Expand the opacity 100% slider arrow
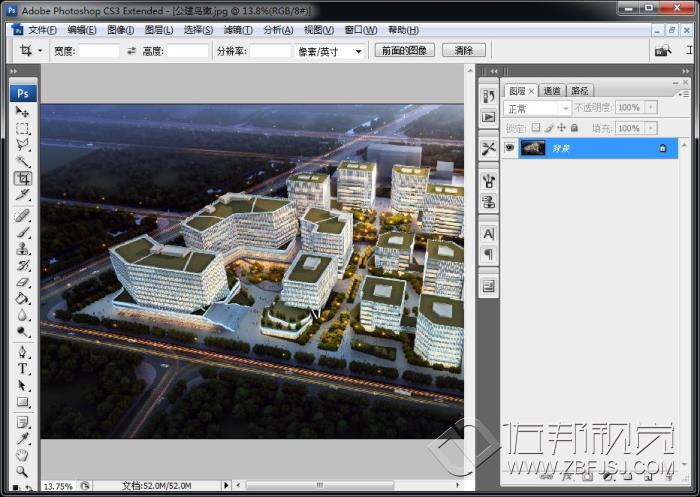The height and width of the screenshot is (497, 700). pyautogui.click(x=651, y=108)
